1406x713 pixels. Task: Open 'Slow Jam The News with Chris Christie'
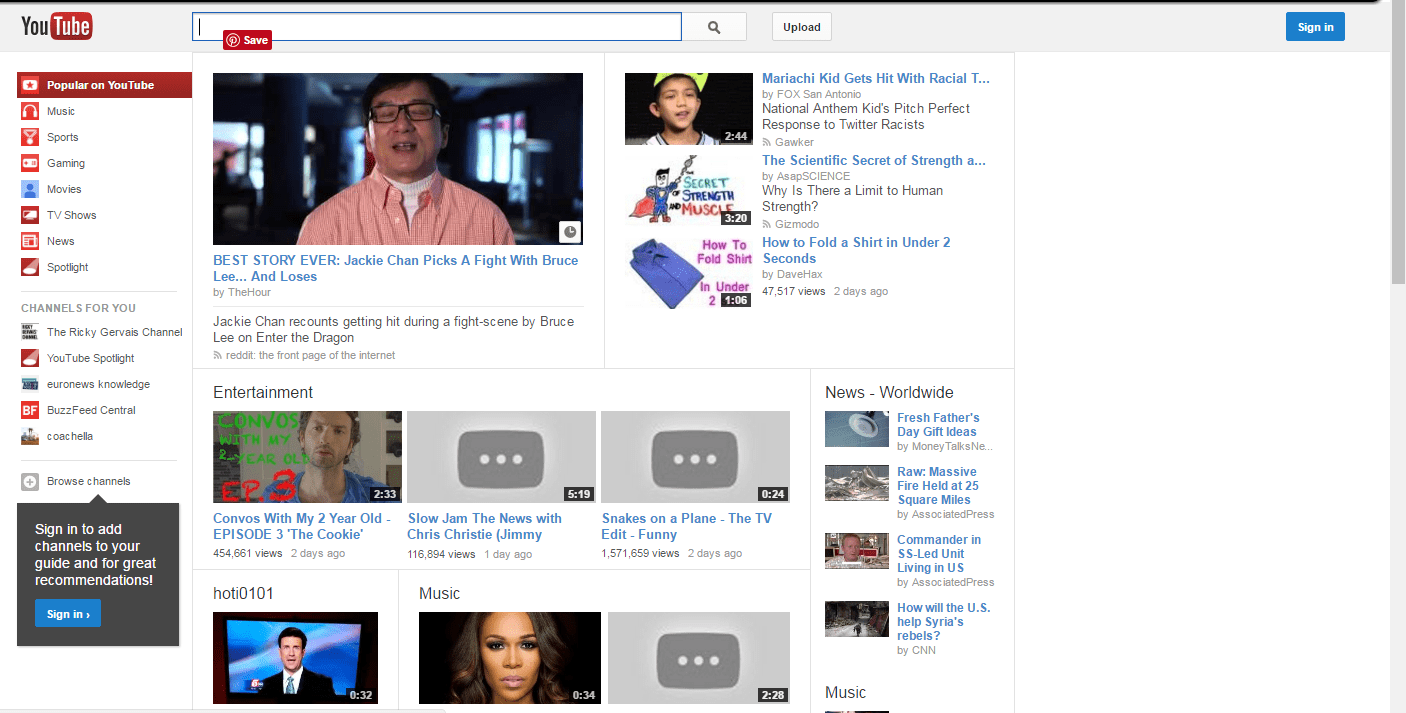pos(485,526)
